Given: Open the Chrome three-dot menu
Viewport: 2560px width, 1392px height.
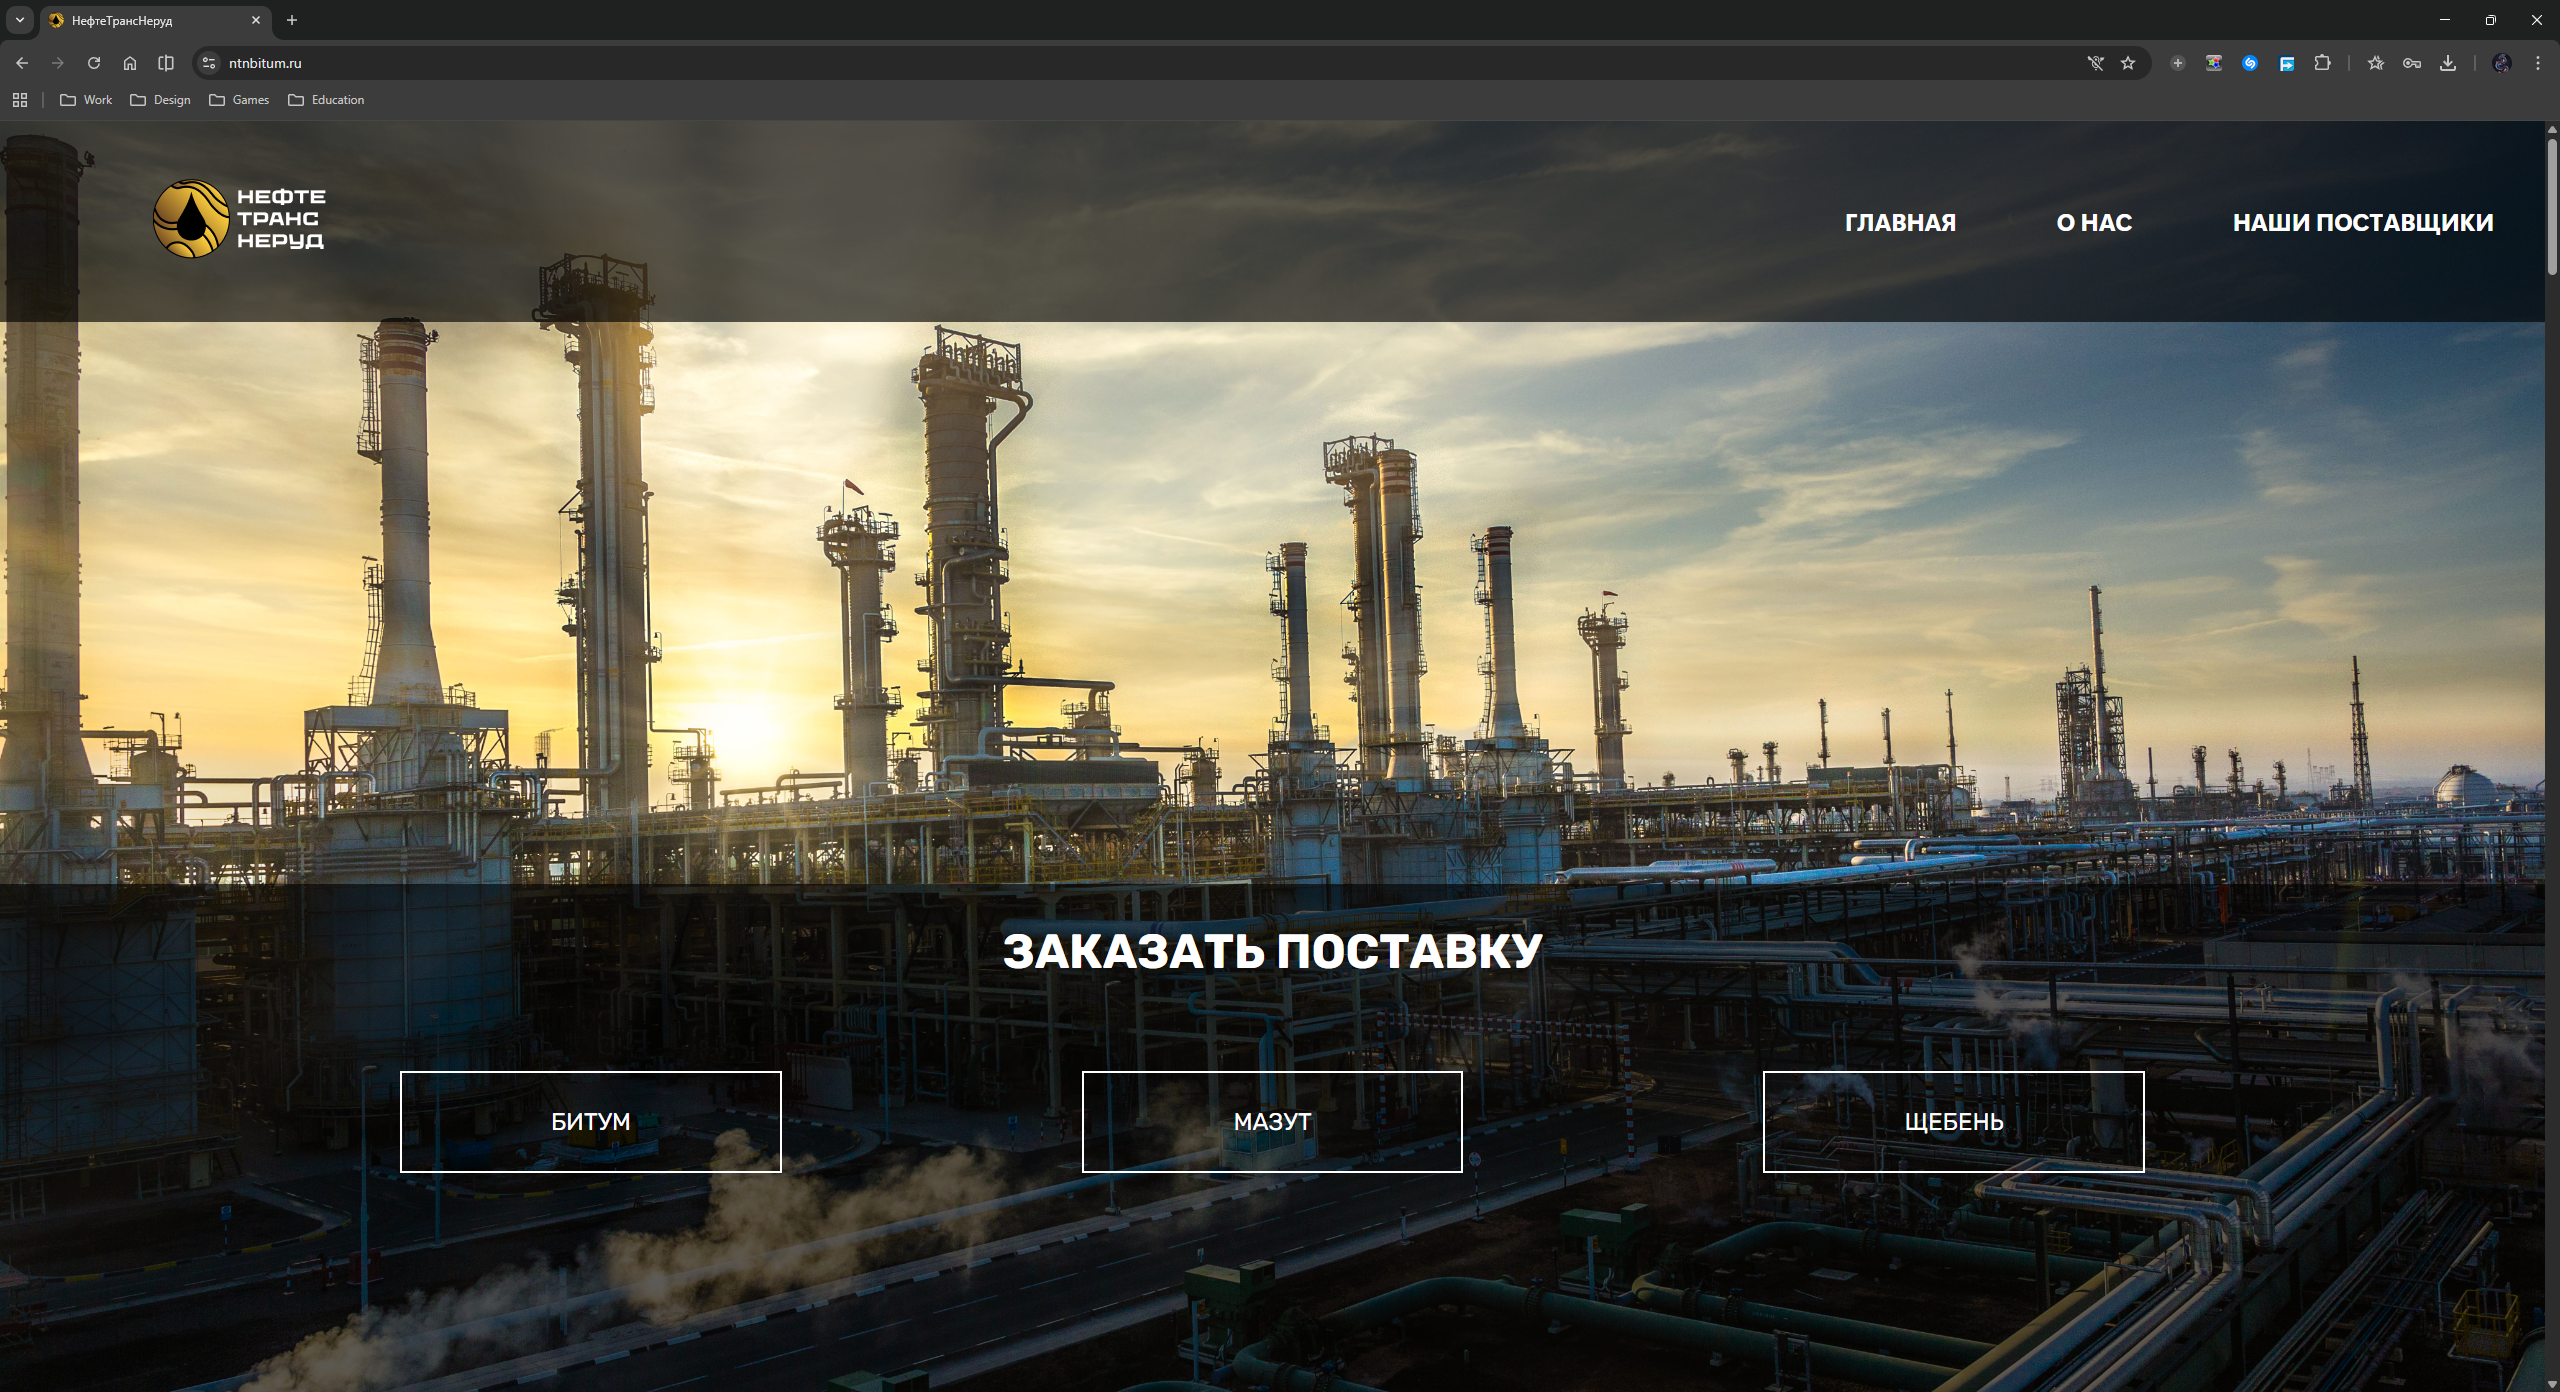Looking at the screenshot, I should [2538, 63].
